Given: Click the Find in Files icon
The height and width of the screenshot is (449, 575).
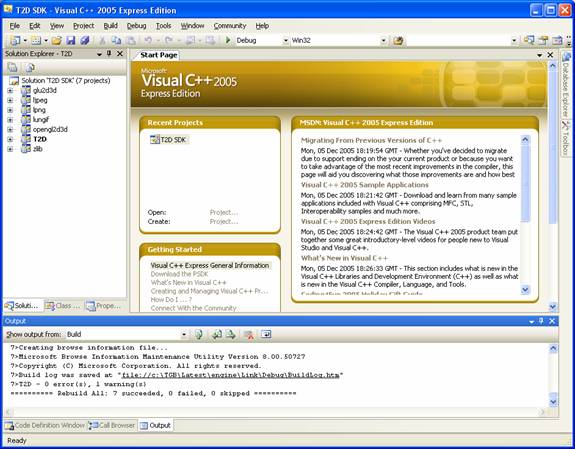Looking at the screenshot, I should coord(398,40).
